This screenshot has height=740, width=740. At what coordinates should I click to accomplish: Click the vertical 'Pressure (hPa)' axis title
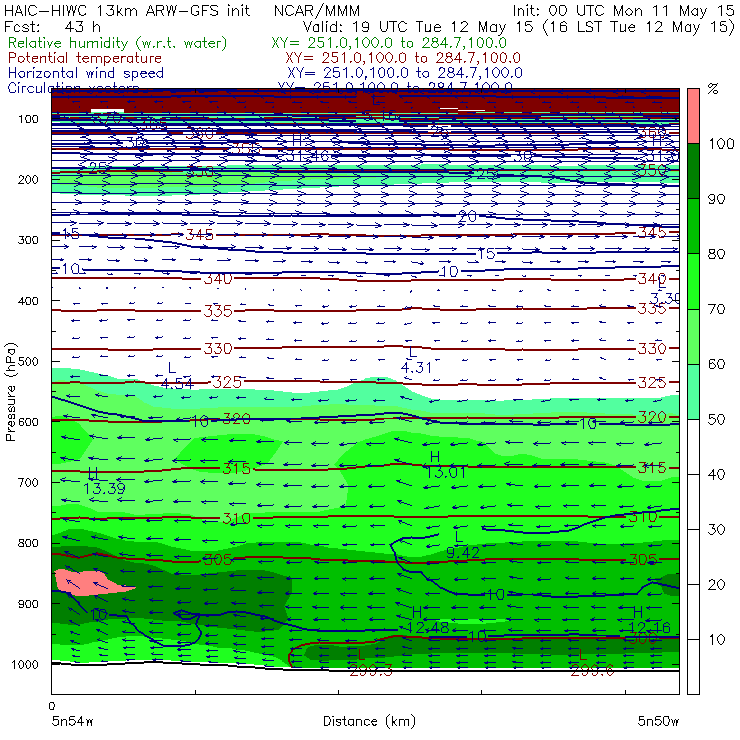(x=10, y=392)
